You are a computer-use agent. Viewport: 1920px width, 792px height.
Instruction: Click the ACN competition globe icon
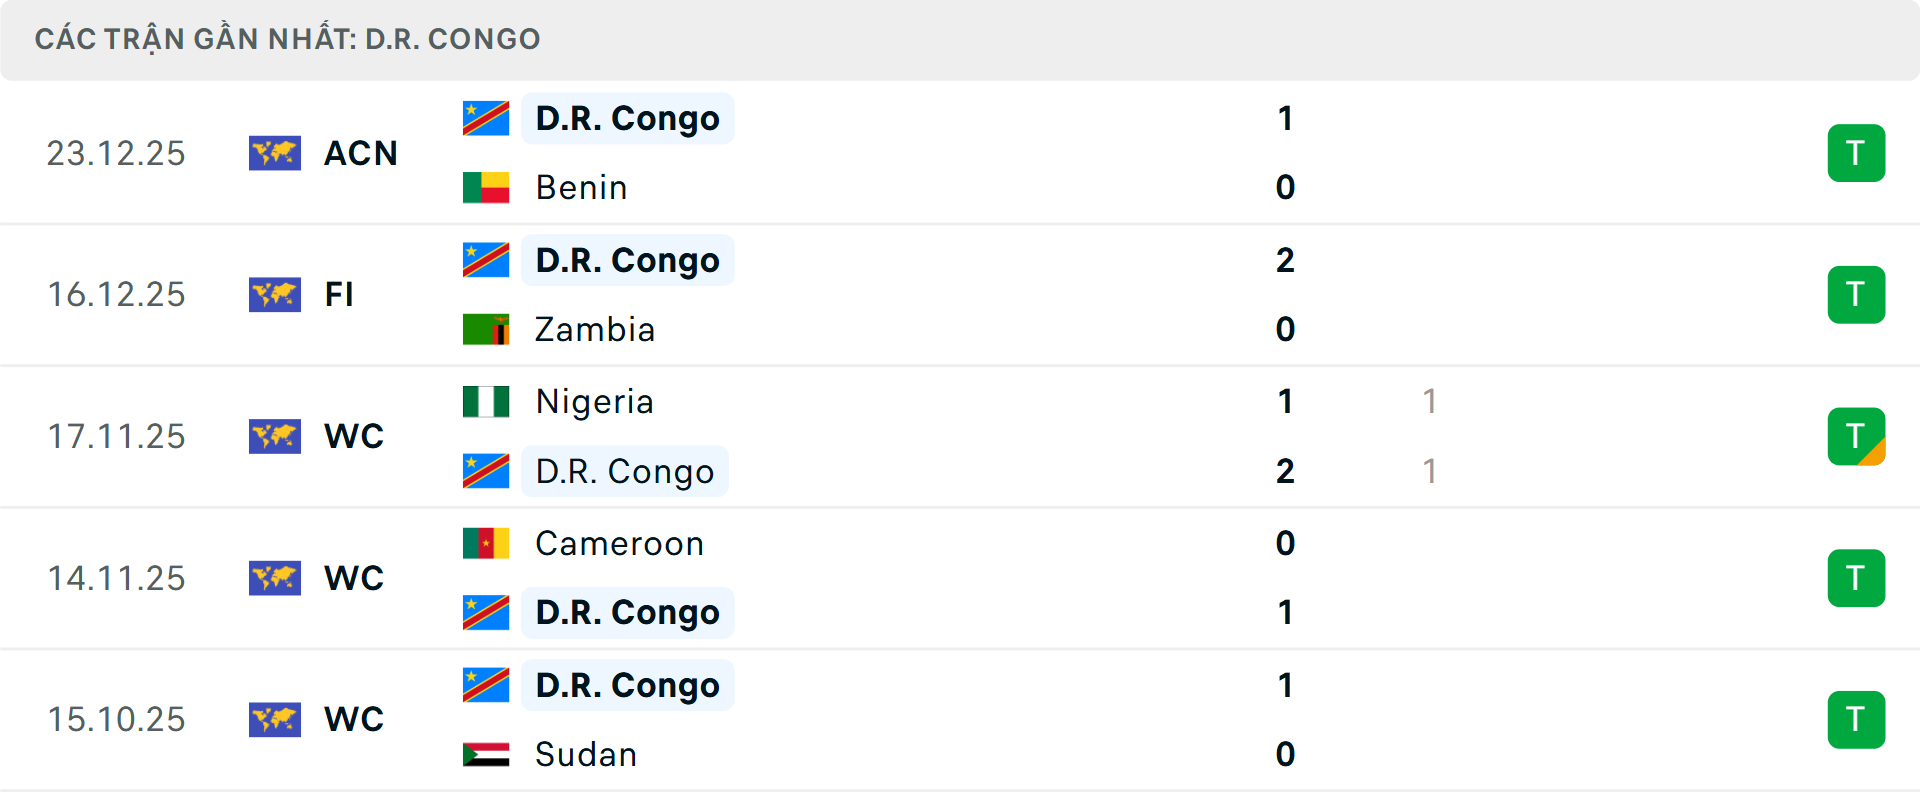tap(275, 153)
